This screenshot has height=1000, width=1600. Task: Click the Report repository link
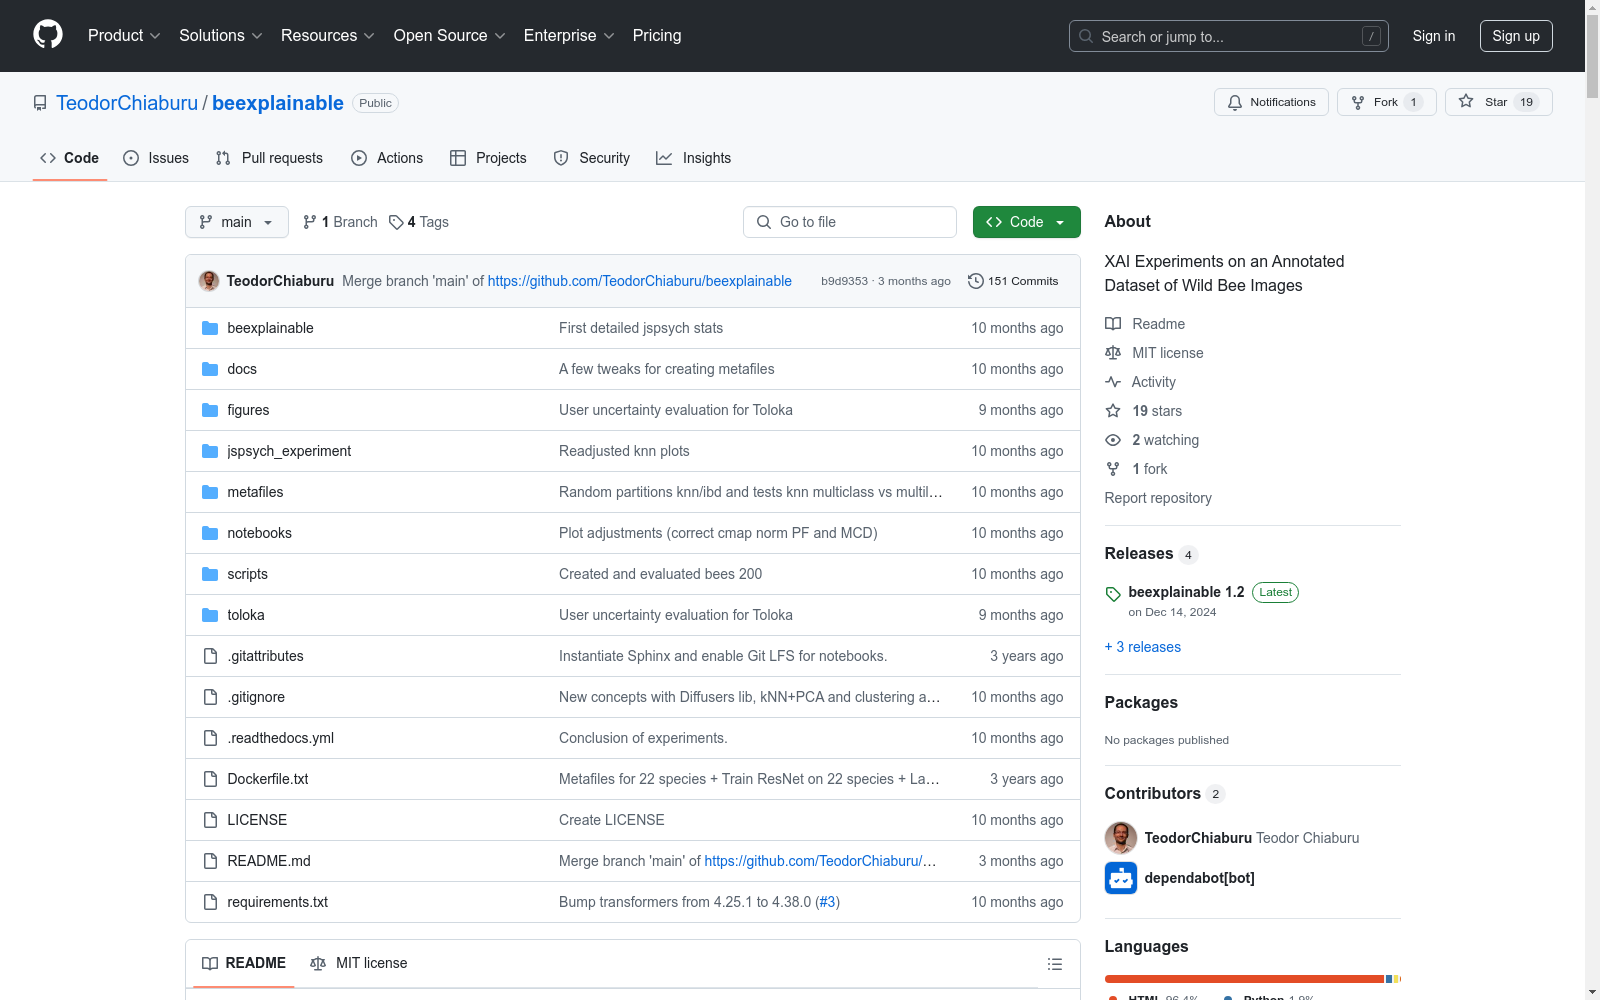[1158, 498]
